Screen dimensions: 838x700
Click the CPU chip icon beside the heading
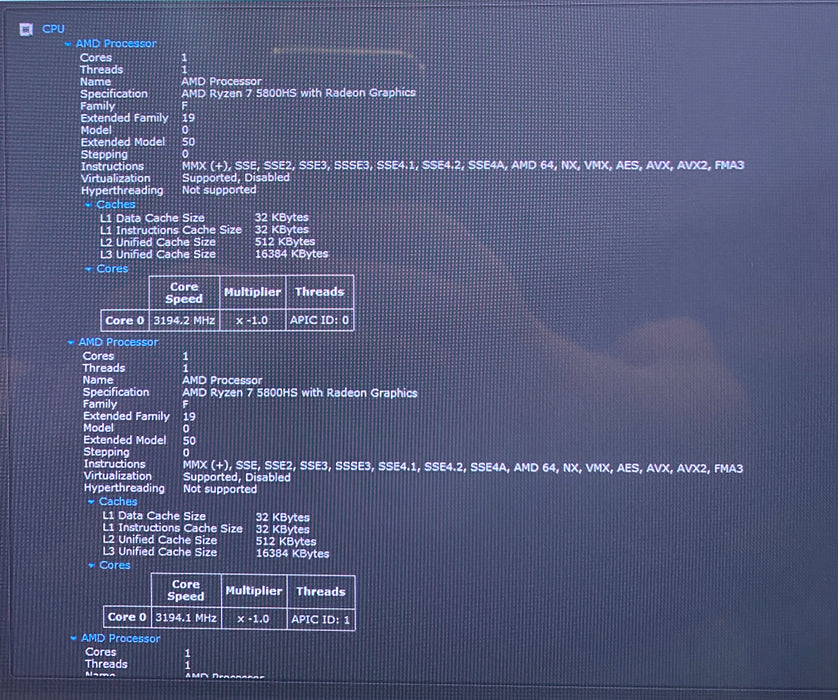point(26,29)
